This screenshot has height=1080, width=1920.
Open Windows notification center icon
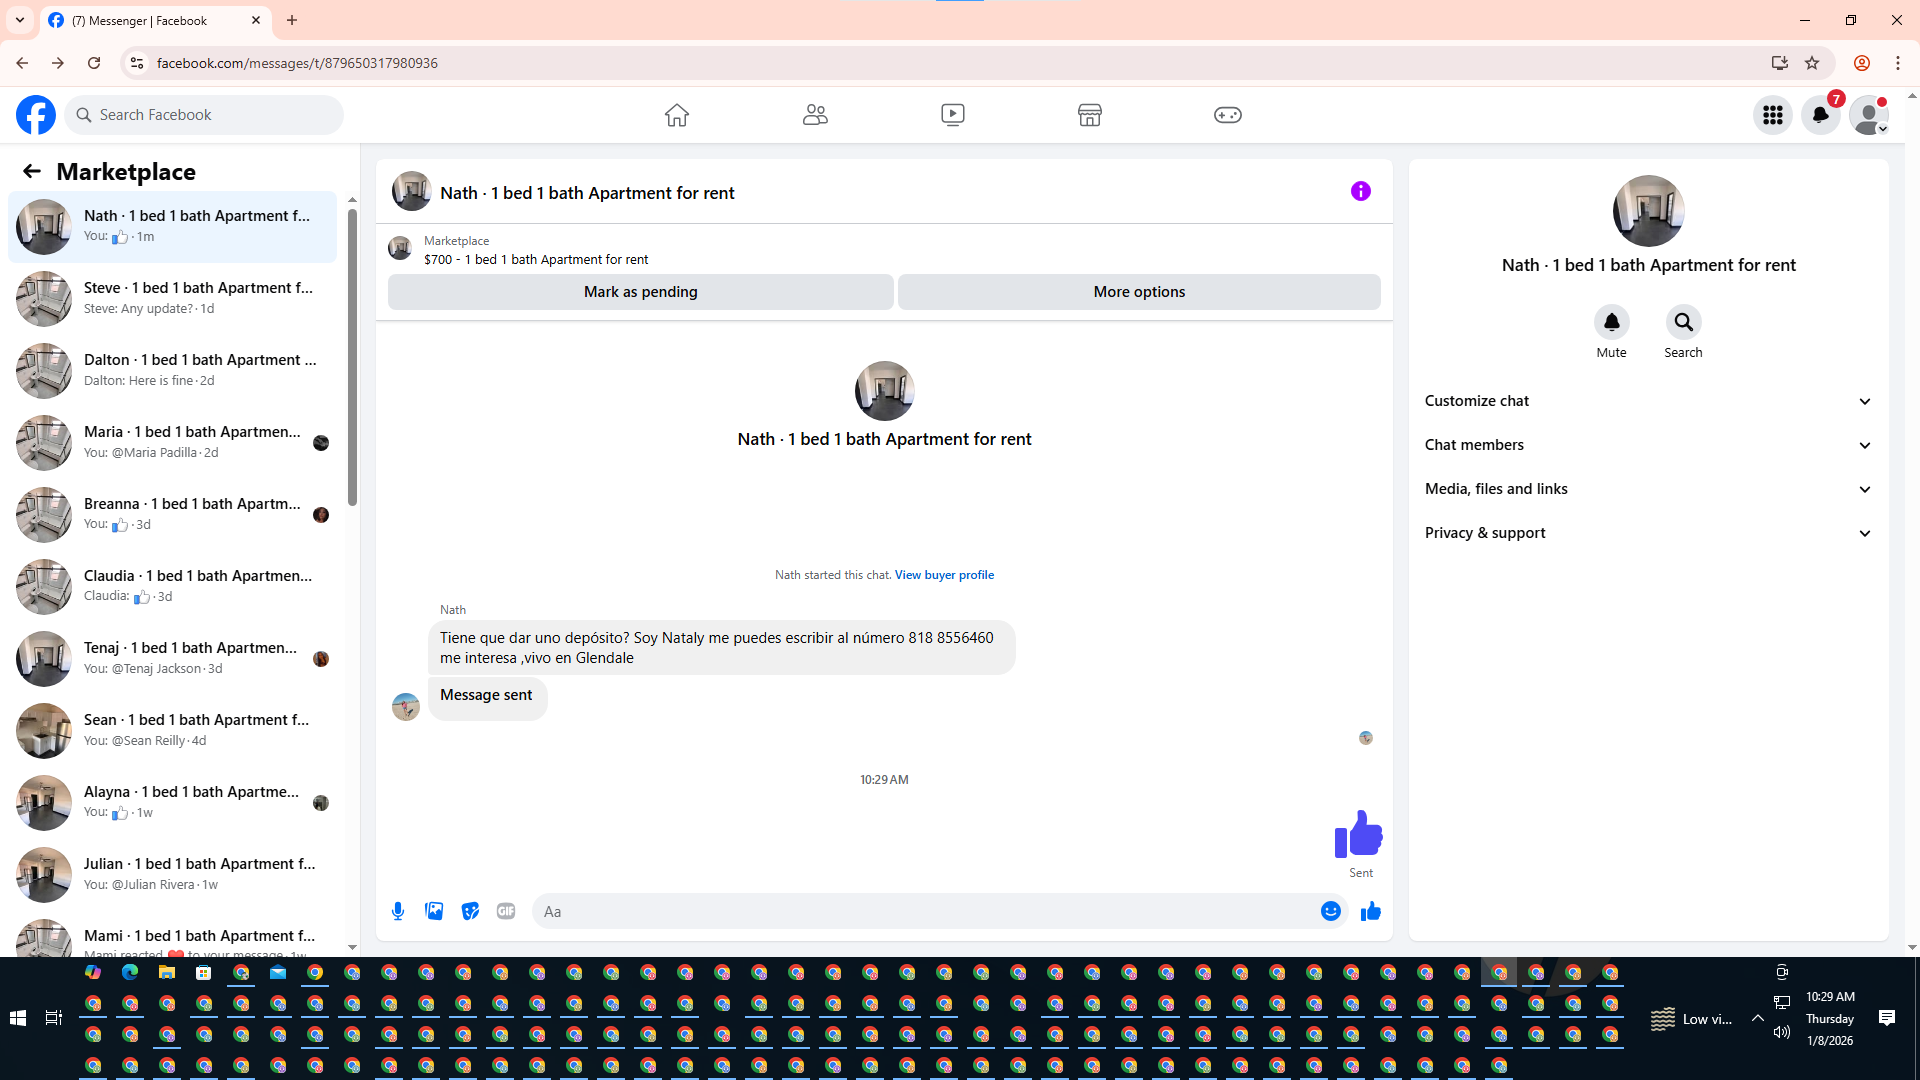click(x=1887, y=1018)
